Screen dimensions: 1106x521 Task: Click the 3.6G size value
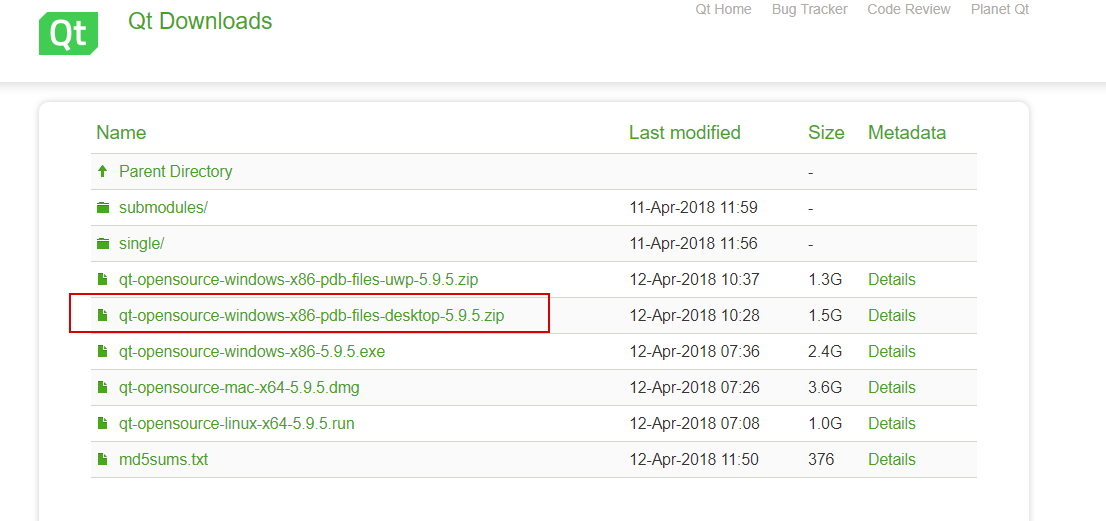point(825,388)
